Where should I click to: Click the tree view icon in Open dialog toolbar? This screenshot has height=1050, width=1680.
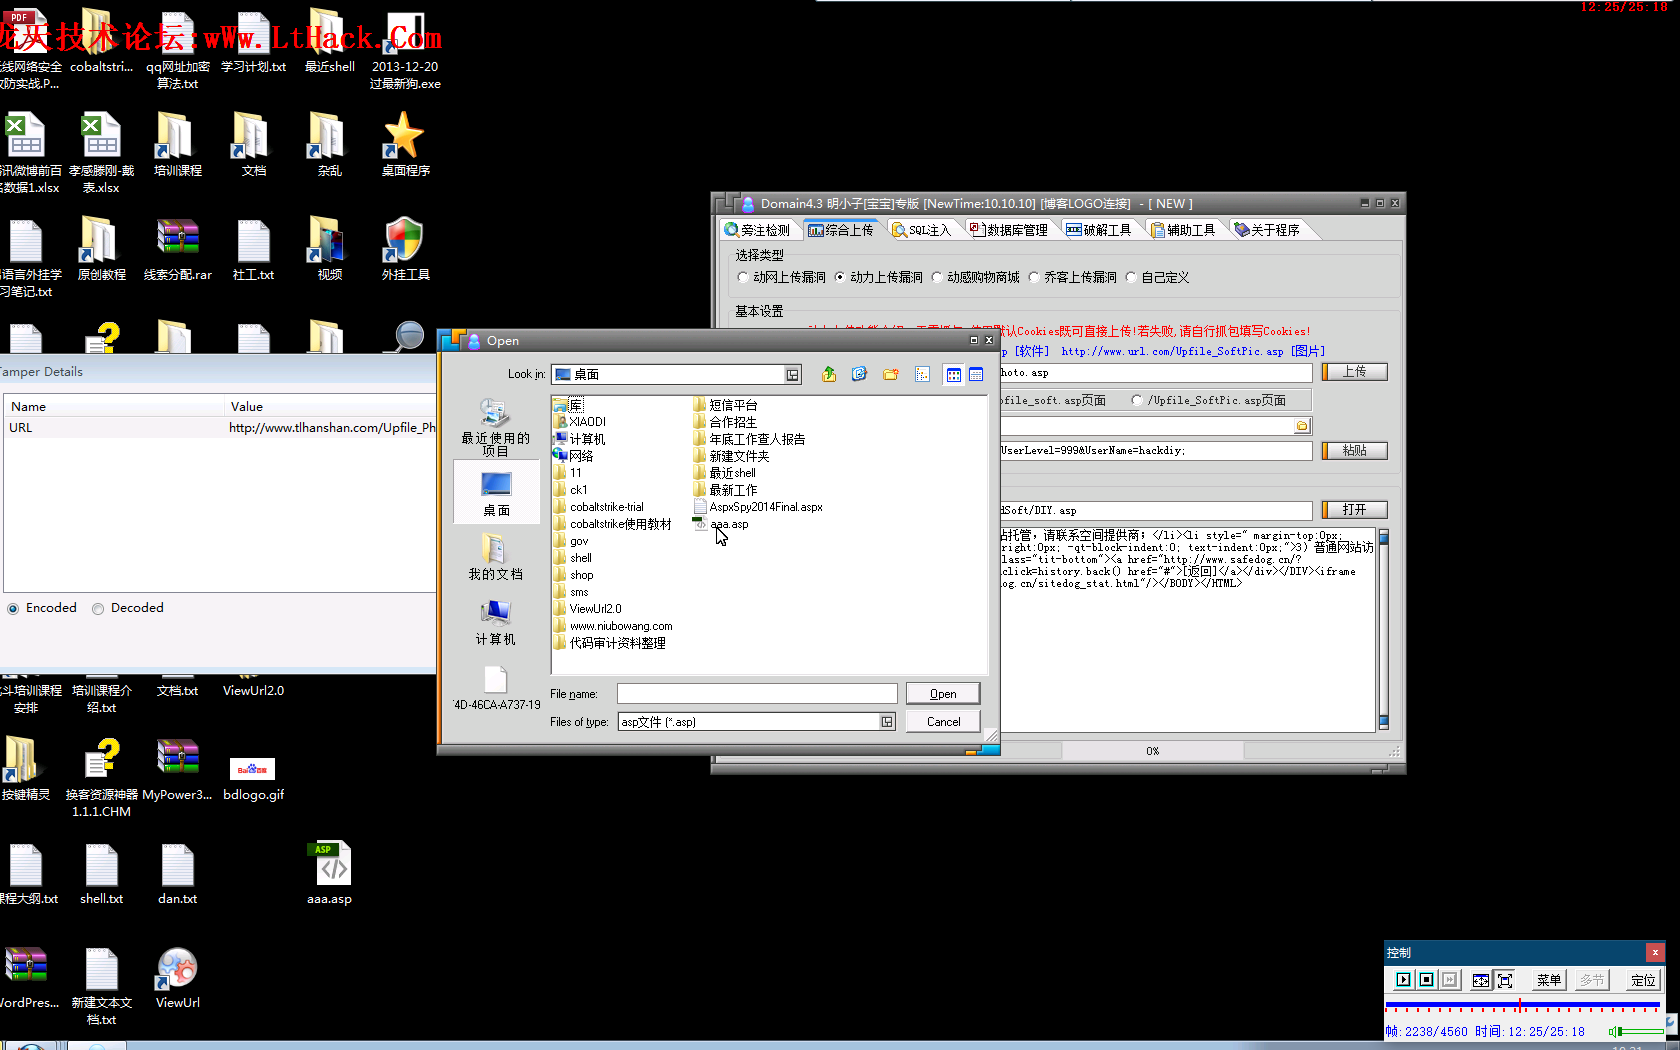pyautogui.click(x=922, y=374)
